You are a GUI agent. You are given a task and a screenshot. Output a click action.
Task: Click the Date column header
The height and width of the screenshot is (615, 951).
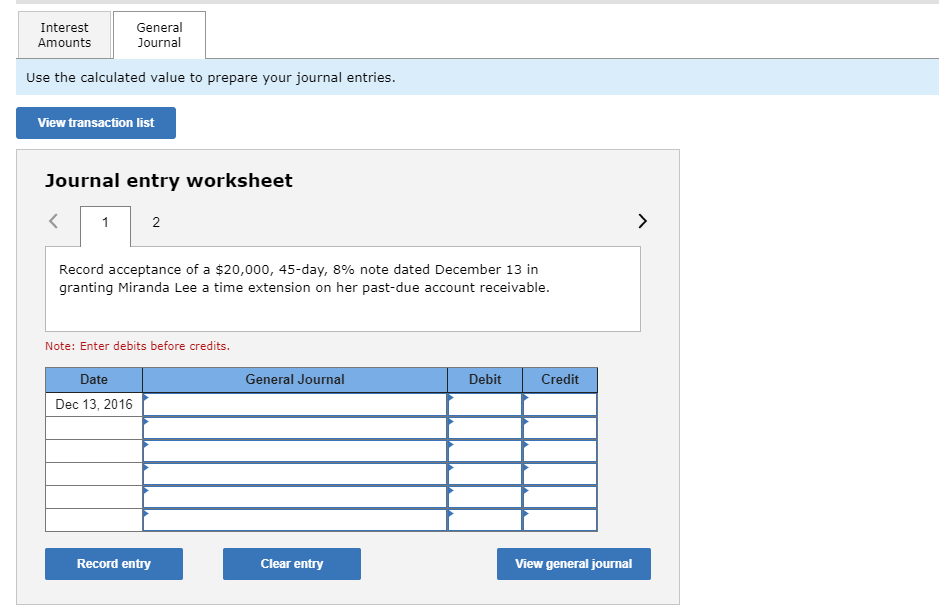click(94, 380)
